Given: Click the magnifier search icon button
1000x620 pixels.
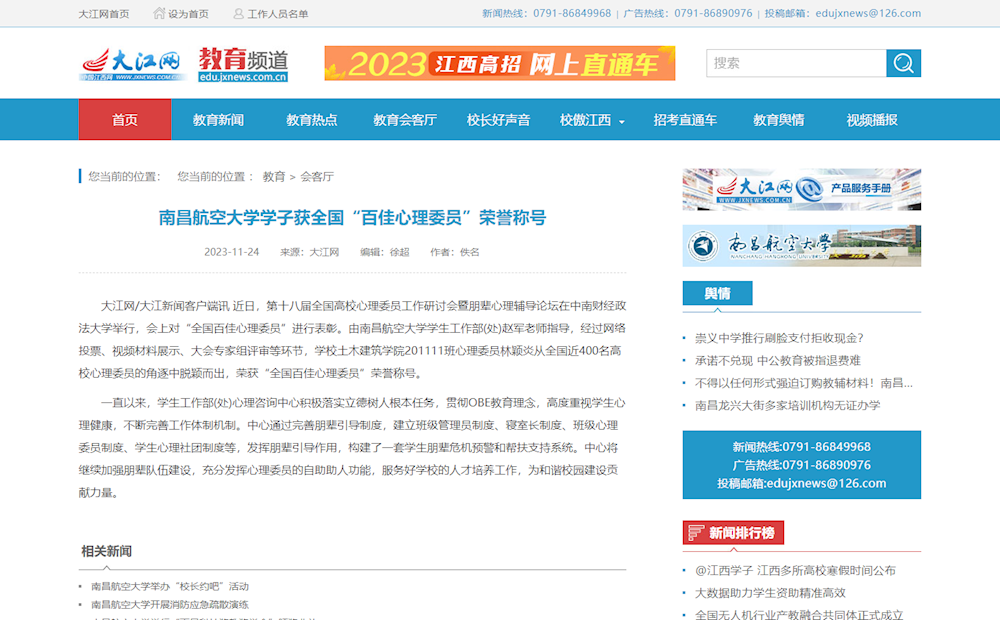Looking at the screenshot, I should coord(903,63).
